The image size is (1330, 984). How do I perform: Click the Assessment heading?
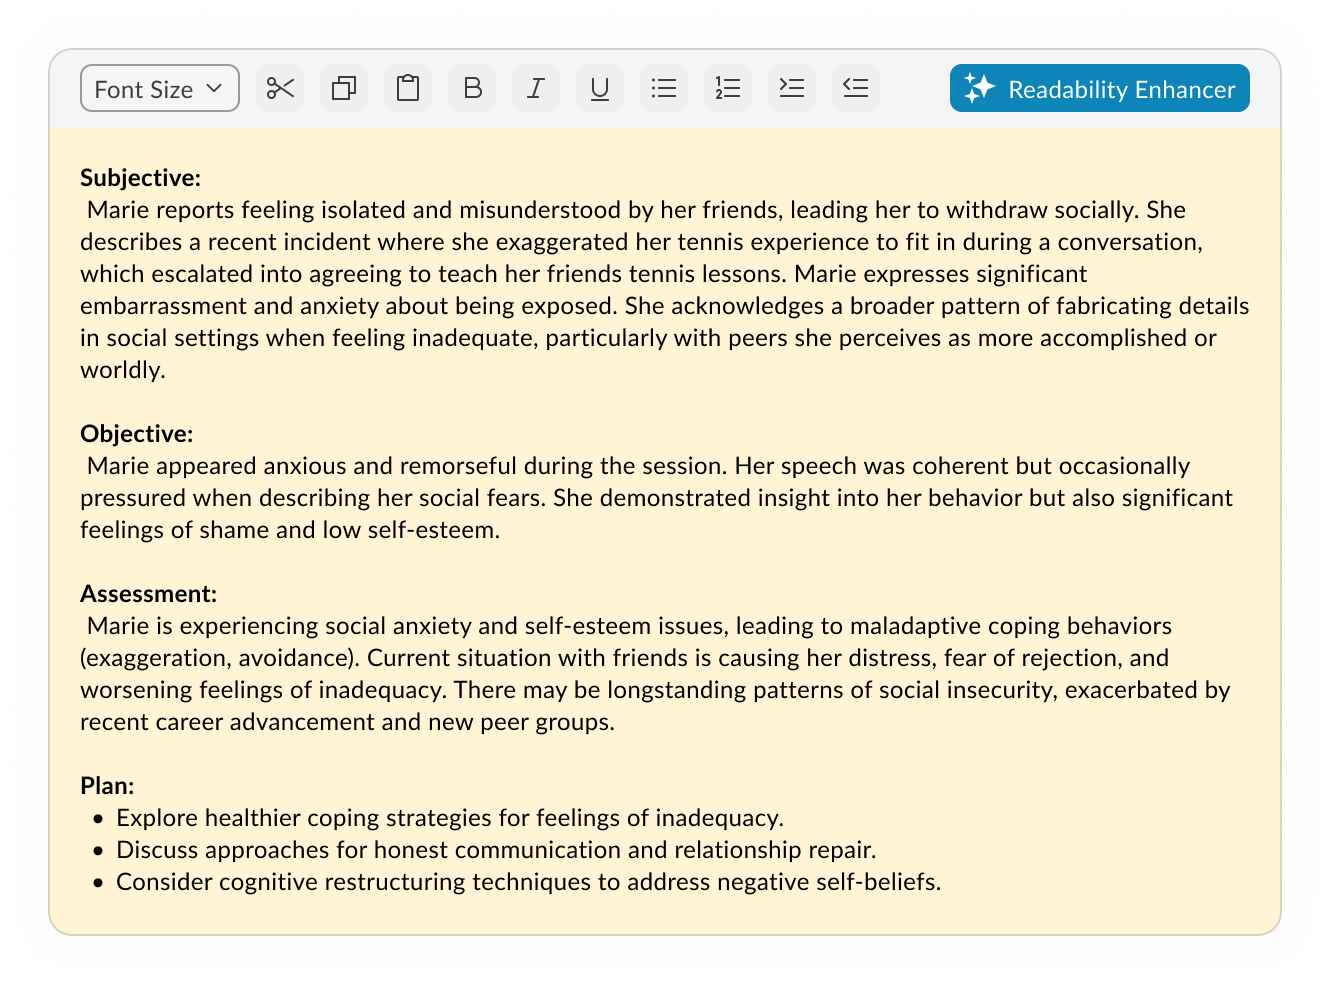(148, 594)
